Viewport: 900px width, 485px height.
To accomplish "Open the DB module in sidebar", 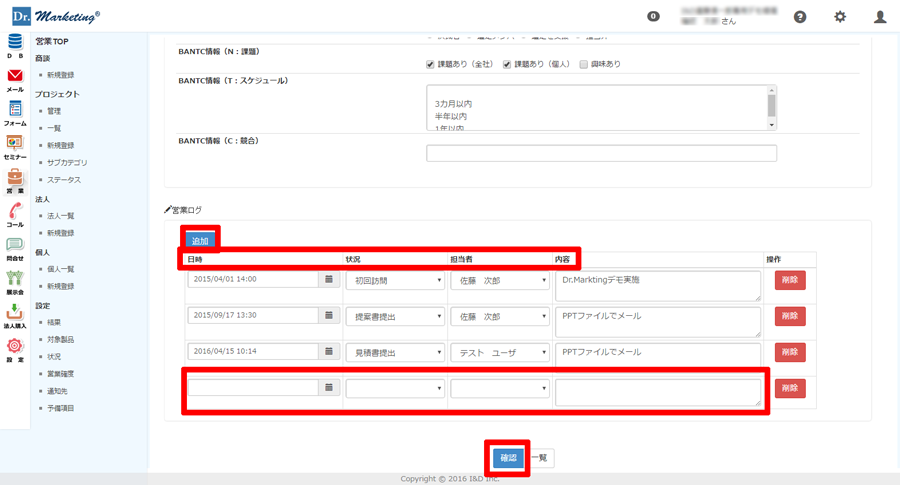I will pos(15,44).
